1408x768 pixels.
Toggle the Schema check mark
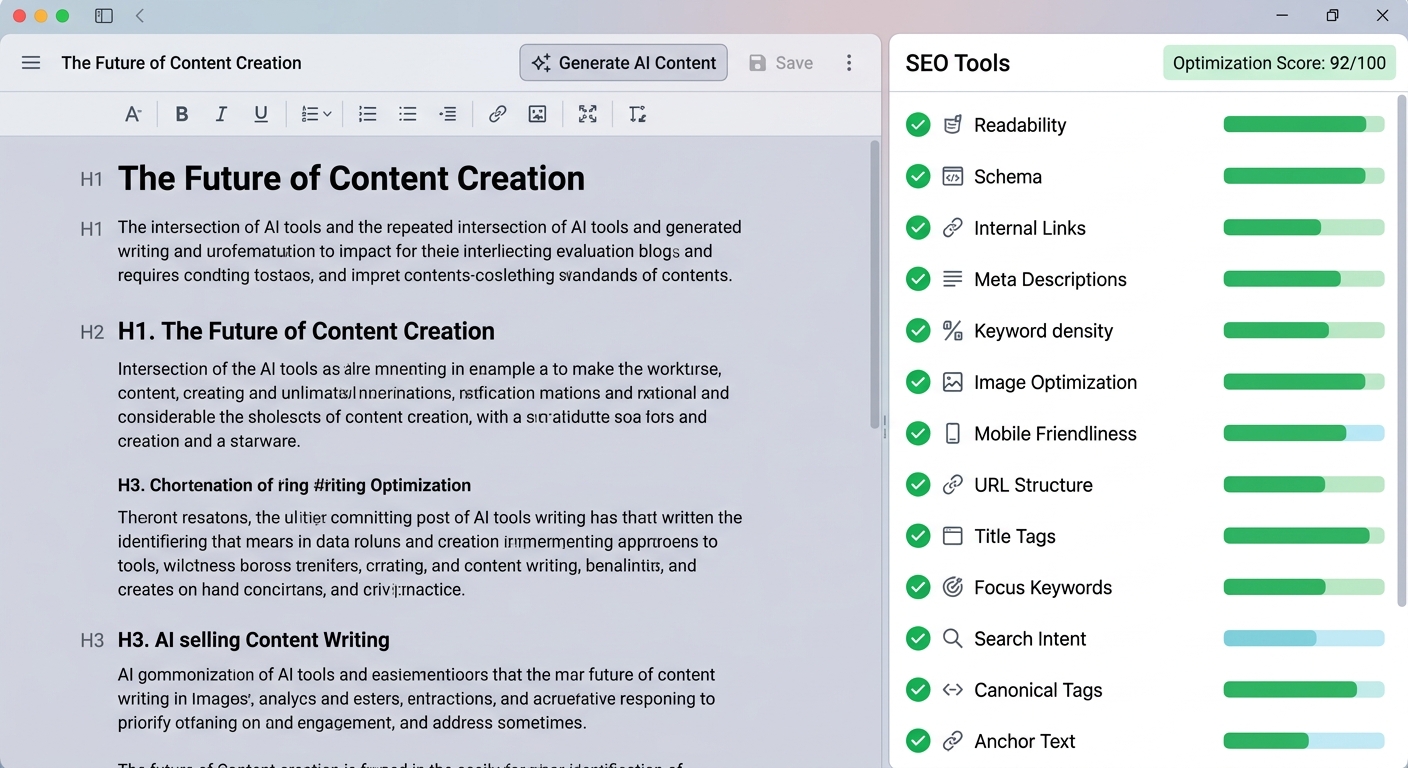point(918,176)
